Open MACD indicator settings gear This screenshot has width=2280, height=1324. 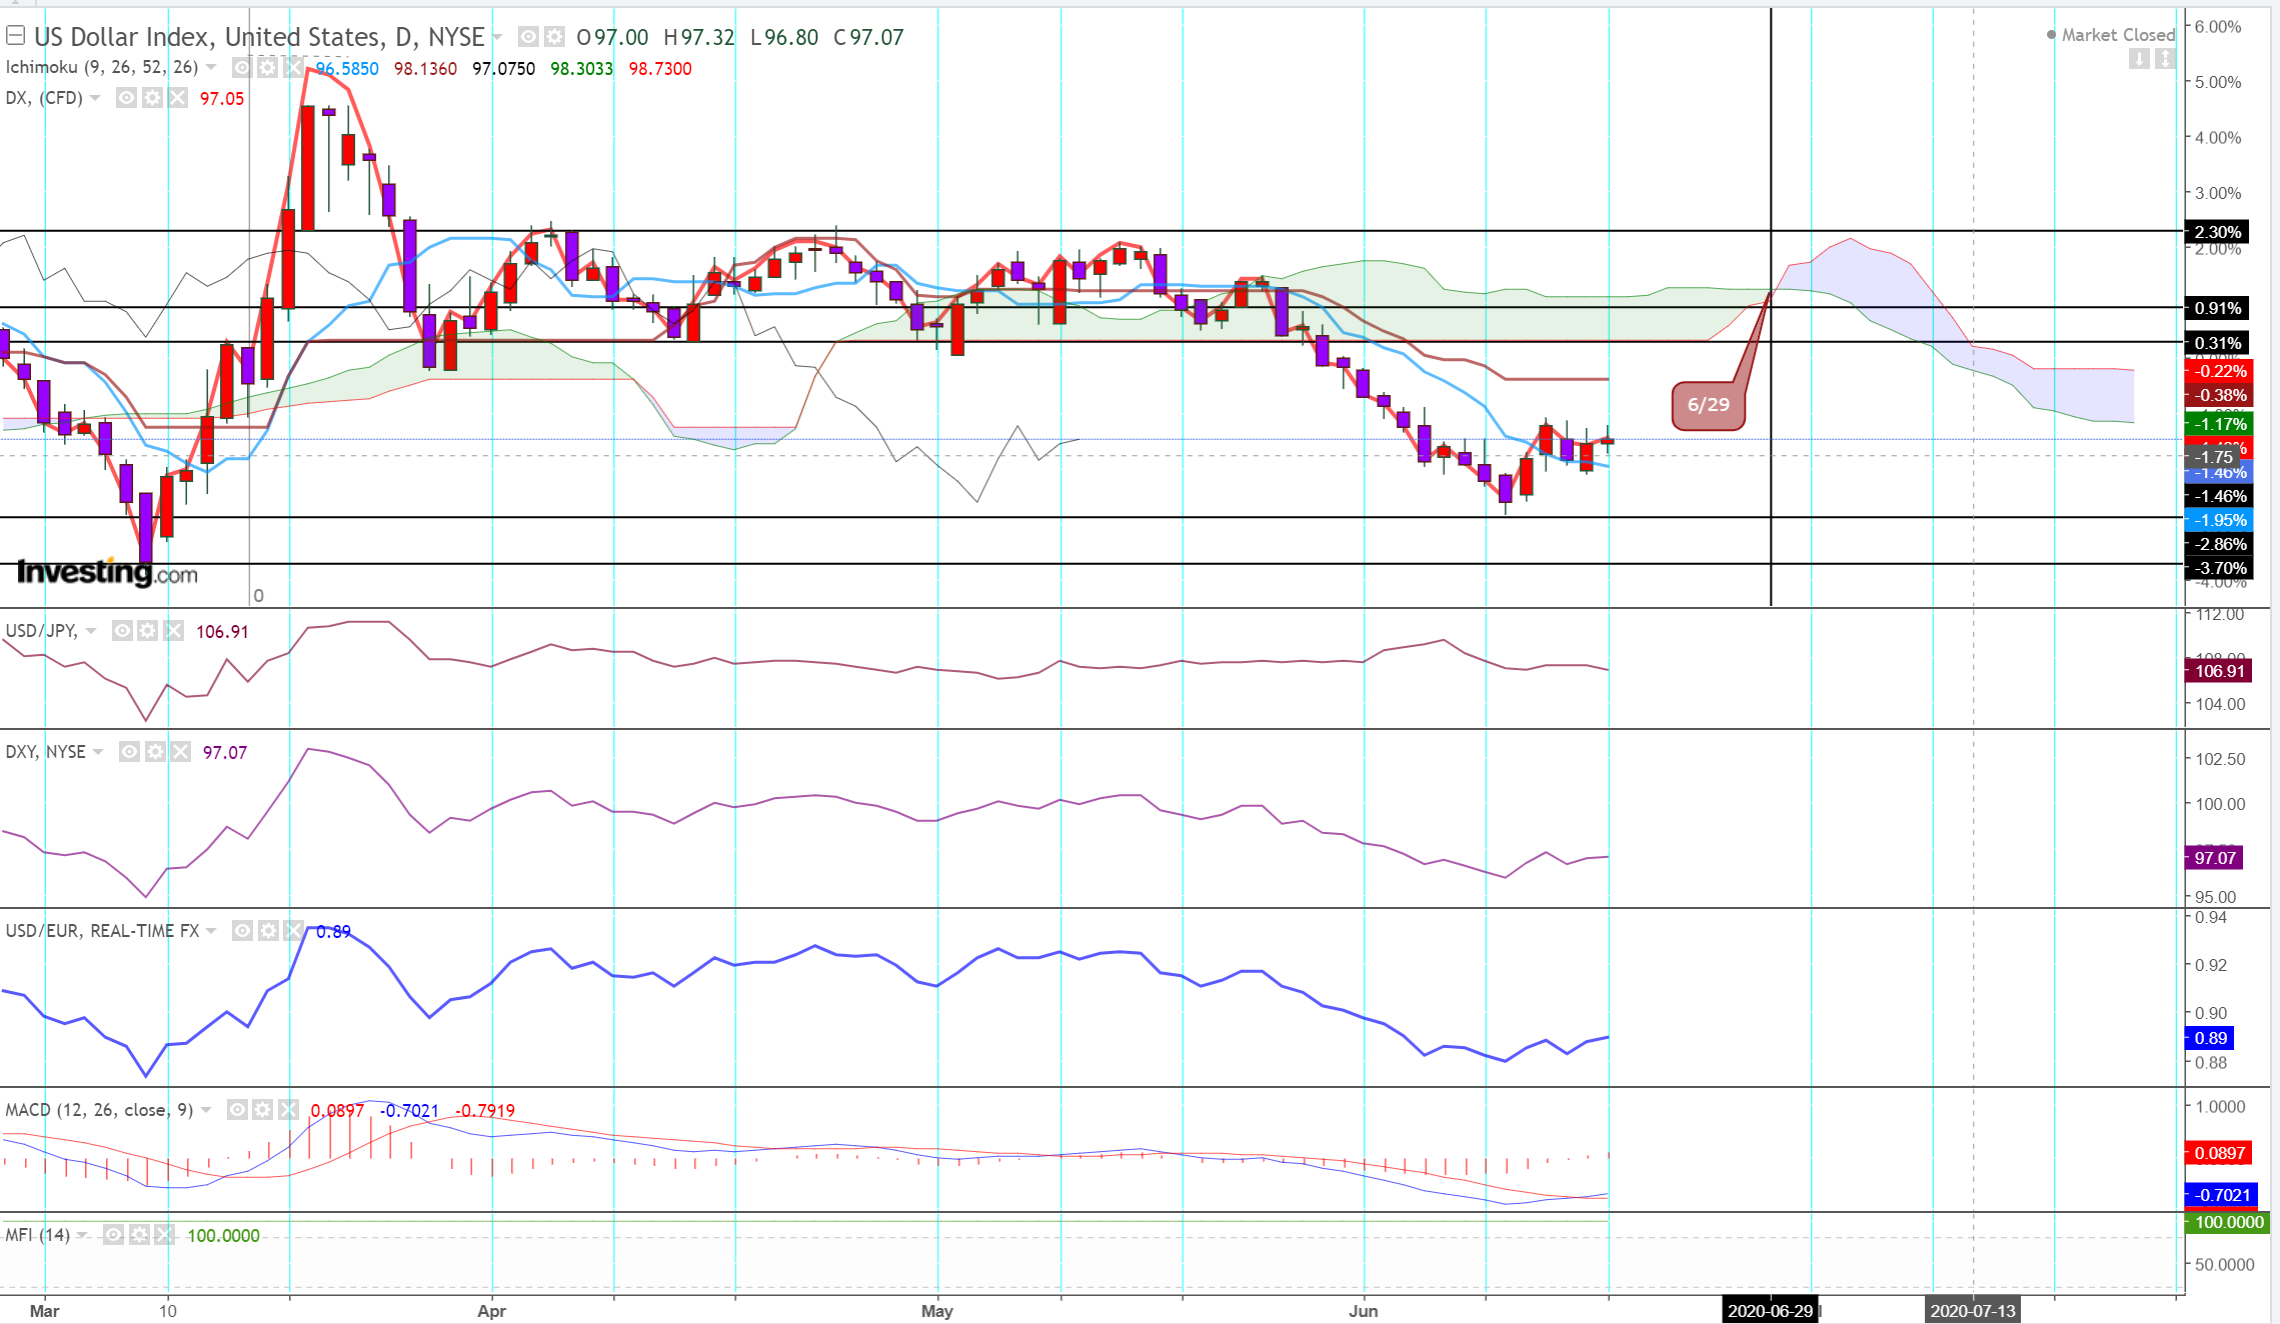click(262, 1110)
